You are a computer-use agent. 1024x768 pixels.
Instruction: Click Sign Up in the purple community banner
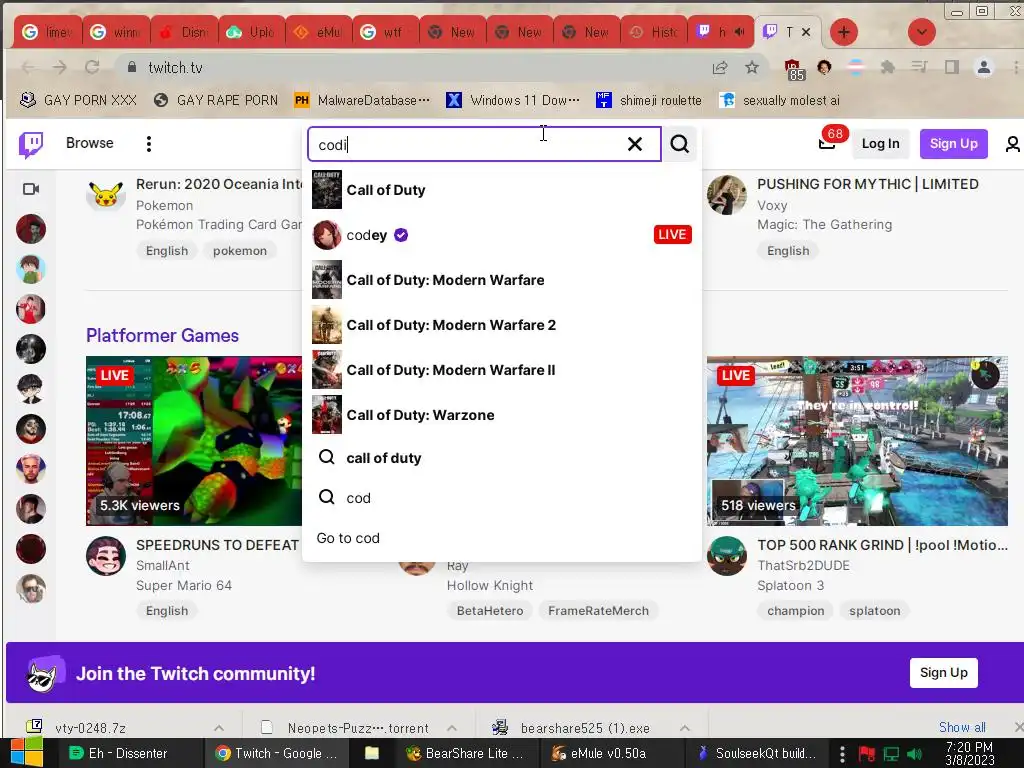pyautogui.click(x=944, y=673)
